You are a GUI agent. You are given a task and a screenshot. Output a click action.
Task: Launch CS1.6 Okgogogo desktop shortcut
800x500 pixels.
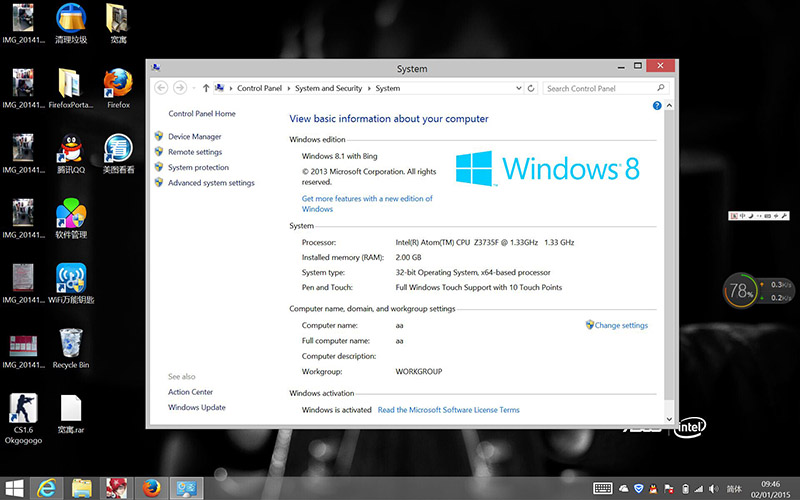tap(23, 418)
